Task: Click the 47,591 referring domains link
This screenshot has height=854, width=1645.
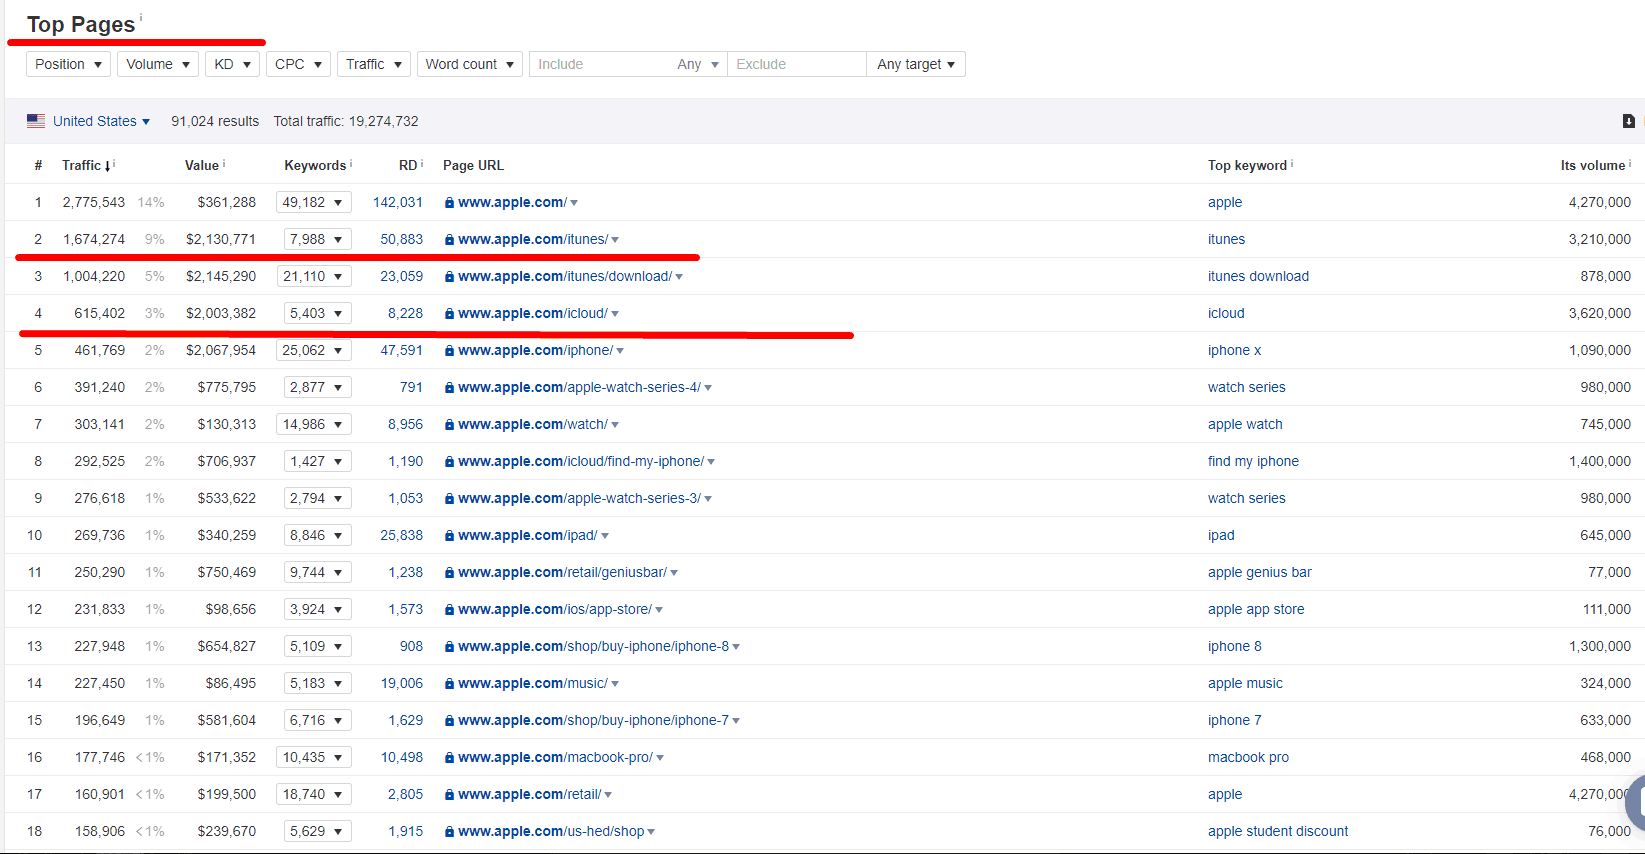Action: [401, 350]
